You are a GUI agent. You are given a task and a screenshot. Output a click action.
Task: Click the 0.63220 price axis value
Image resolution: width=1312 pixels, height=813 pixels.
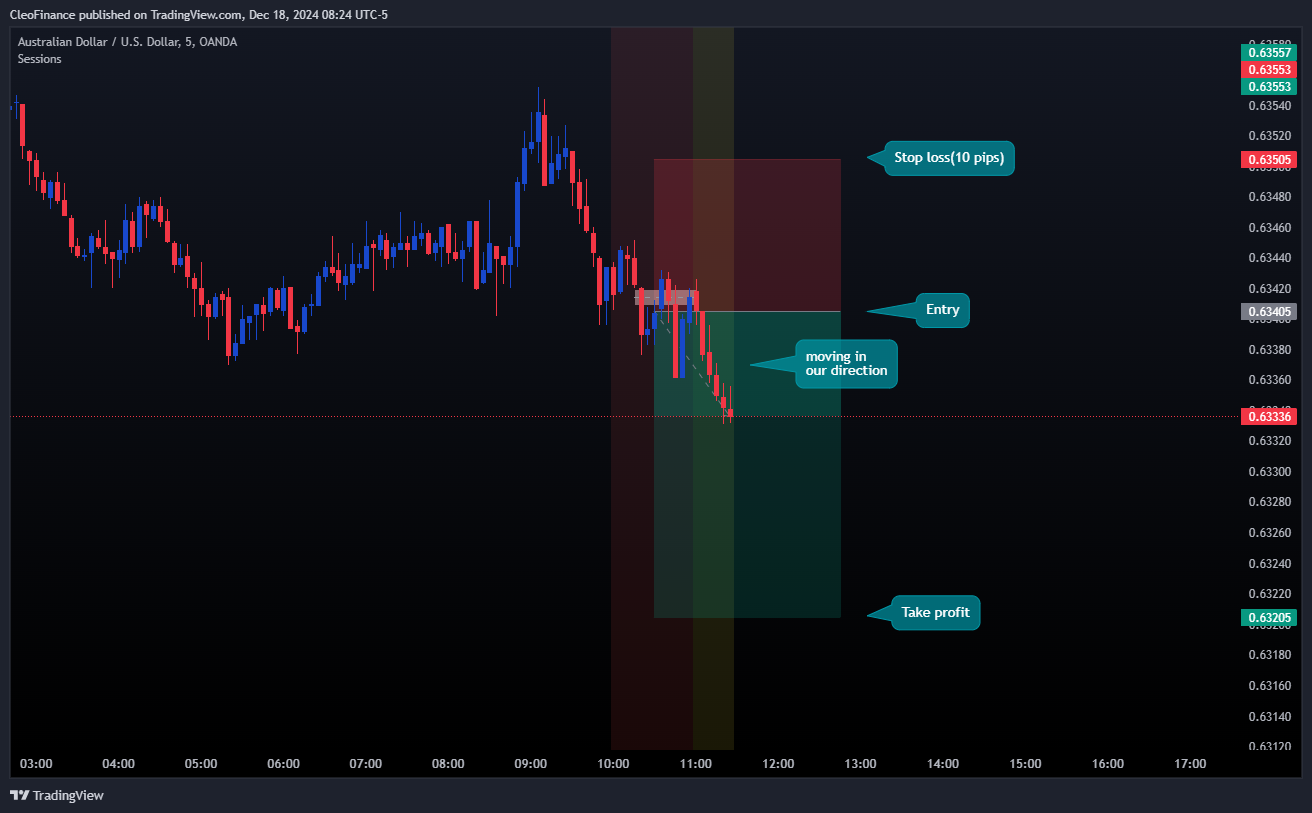point(1269,594)
